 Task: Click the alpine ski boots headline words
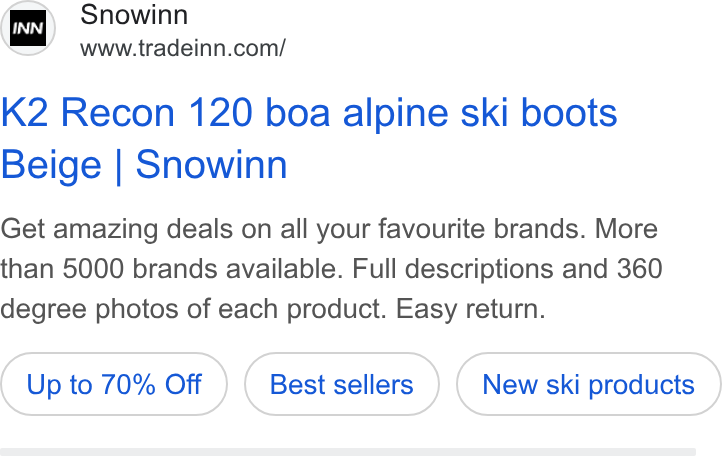(480, 114)
